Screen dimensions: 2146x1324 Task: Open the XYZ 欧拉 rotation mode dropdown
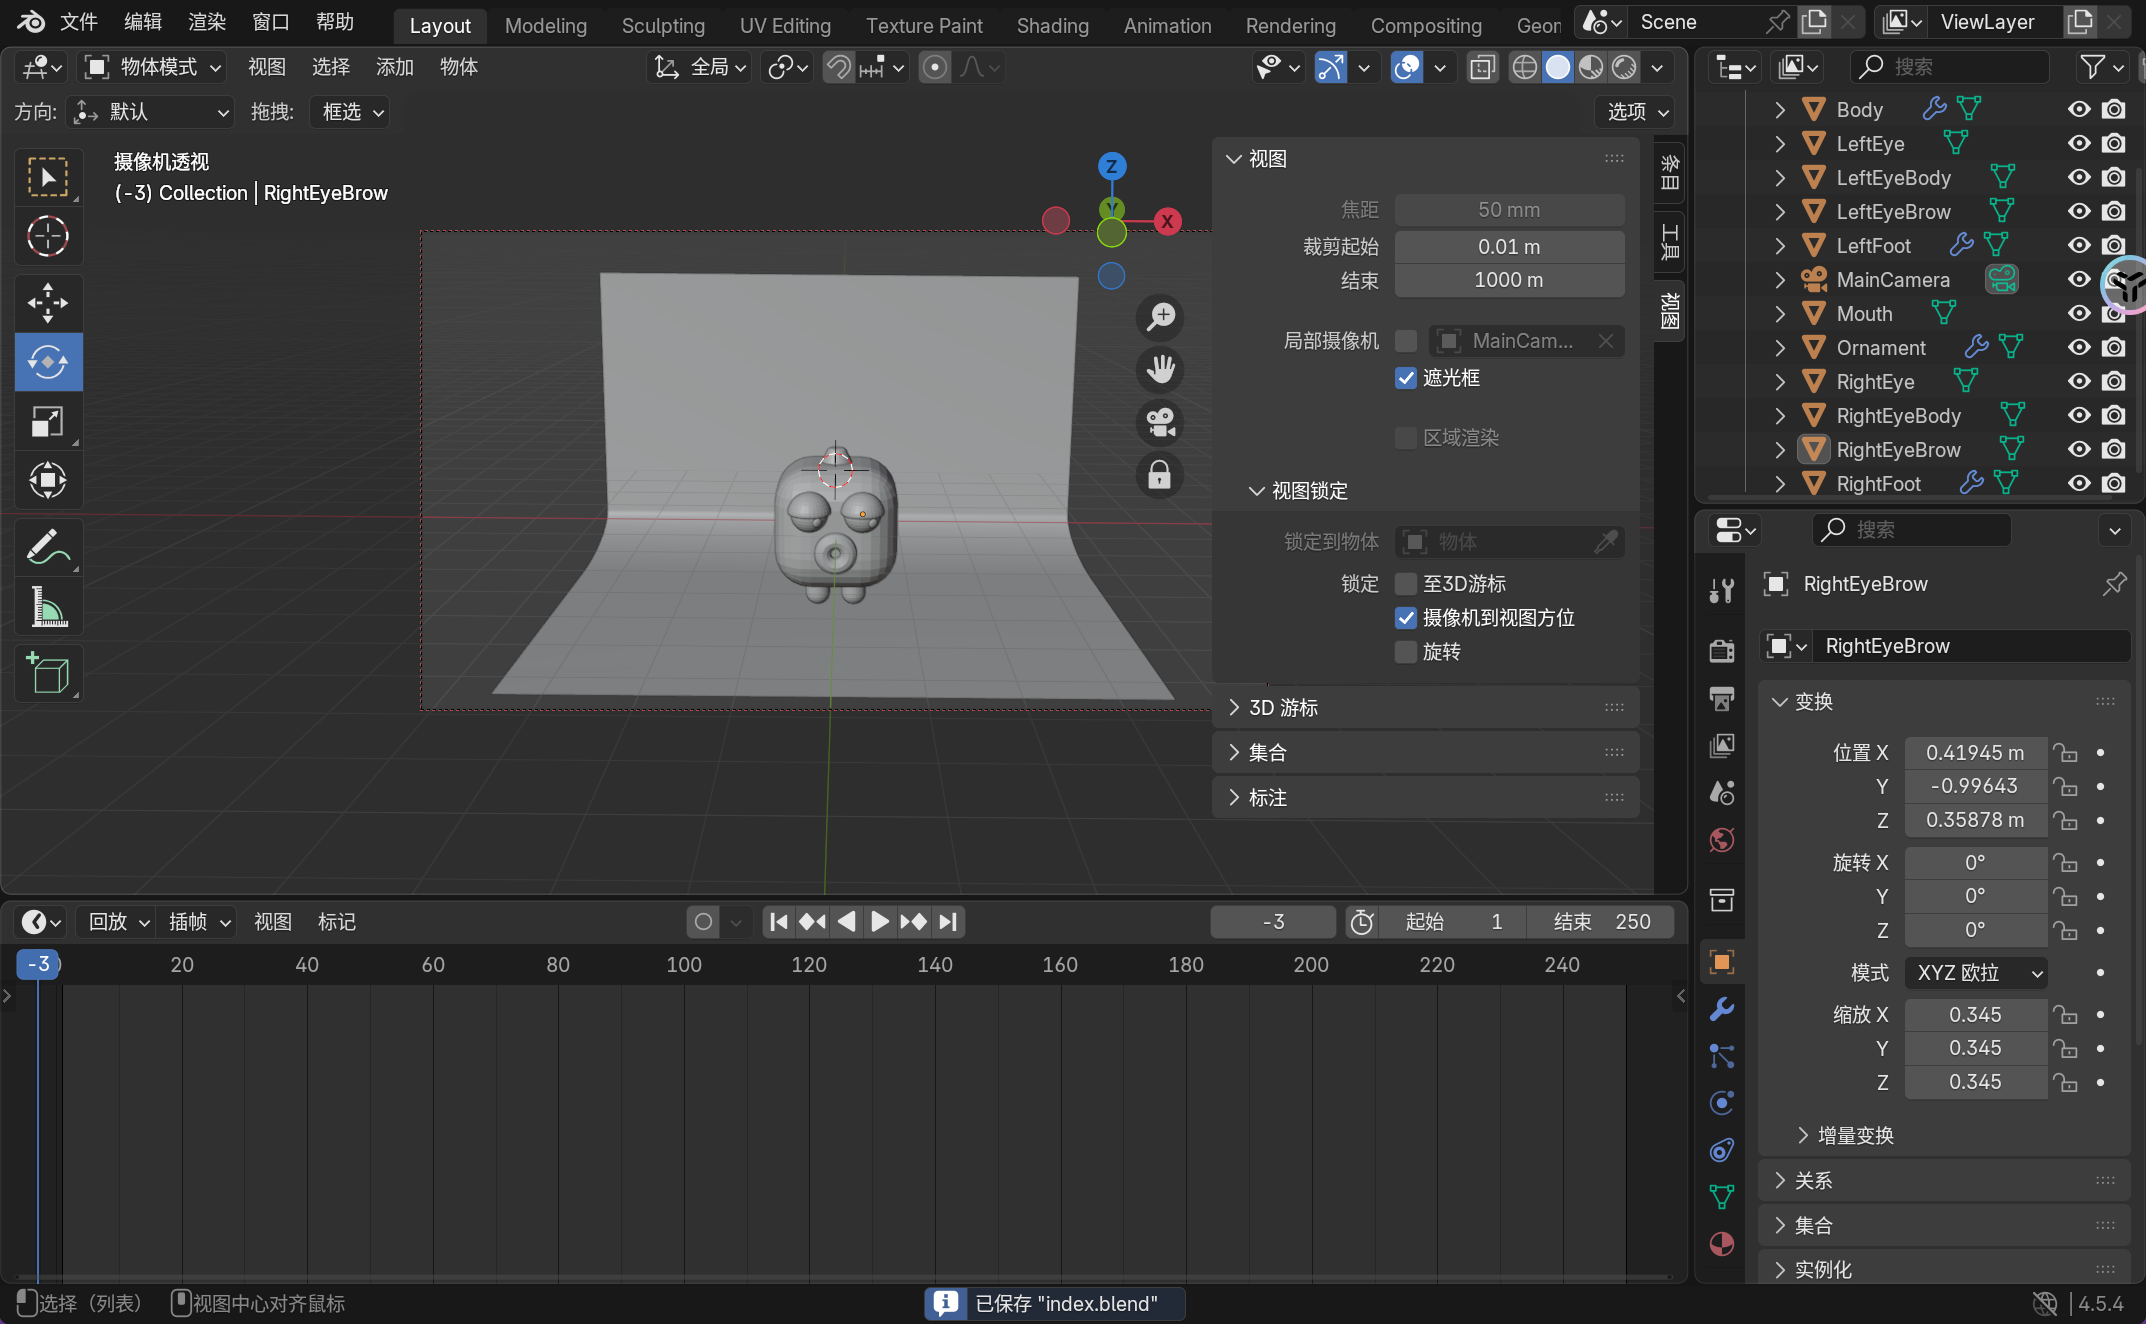[x=1976, y=973]
